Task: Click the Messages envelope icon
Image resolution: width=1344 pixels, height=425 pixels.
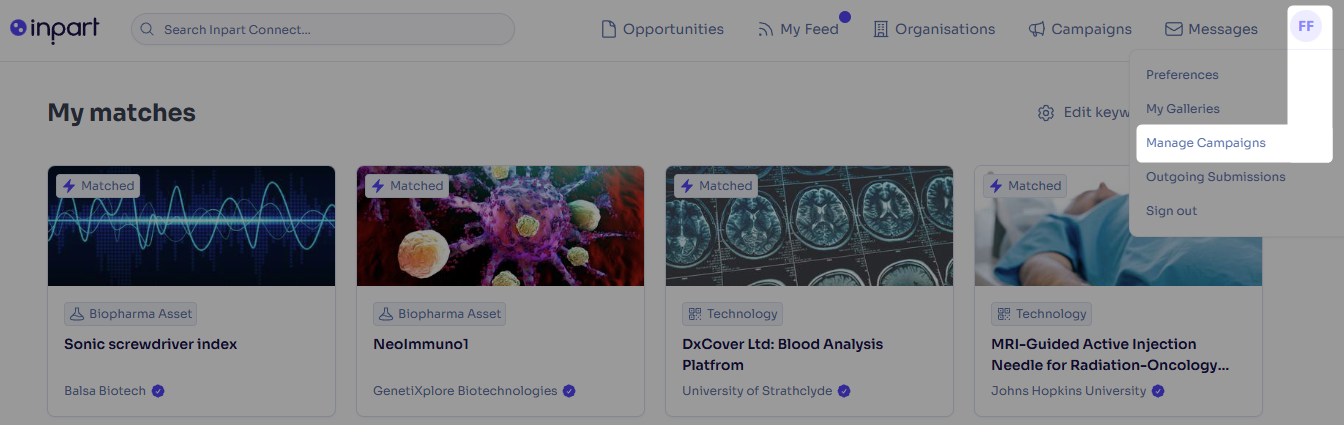Action: [x=1174, y=29]
